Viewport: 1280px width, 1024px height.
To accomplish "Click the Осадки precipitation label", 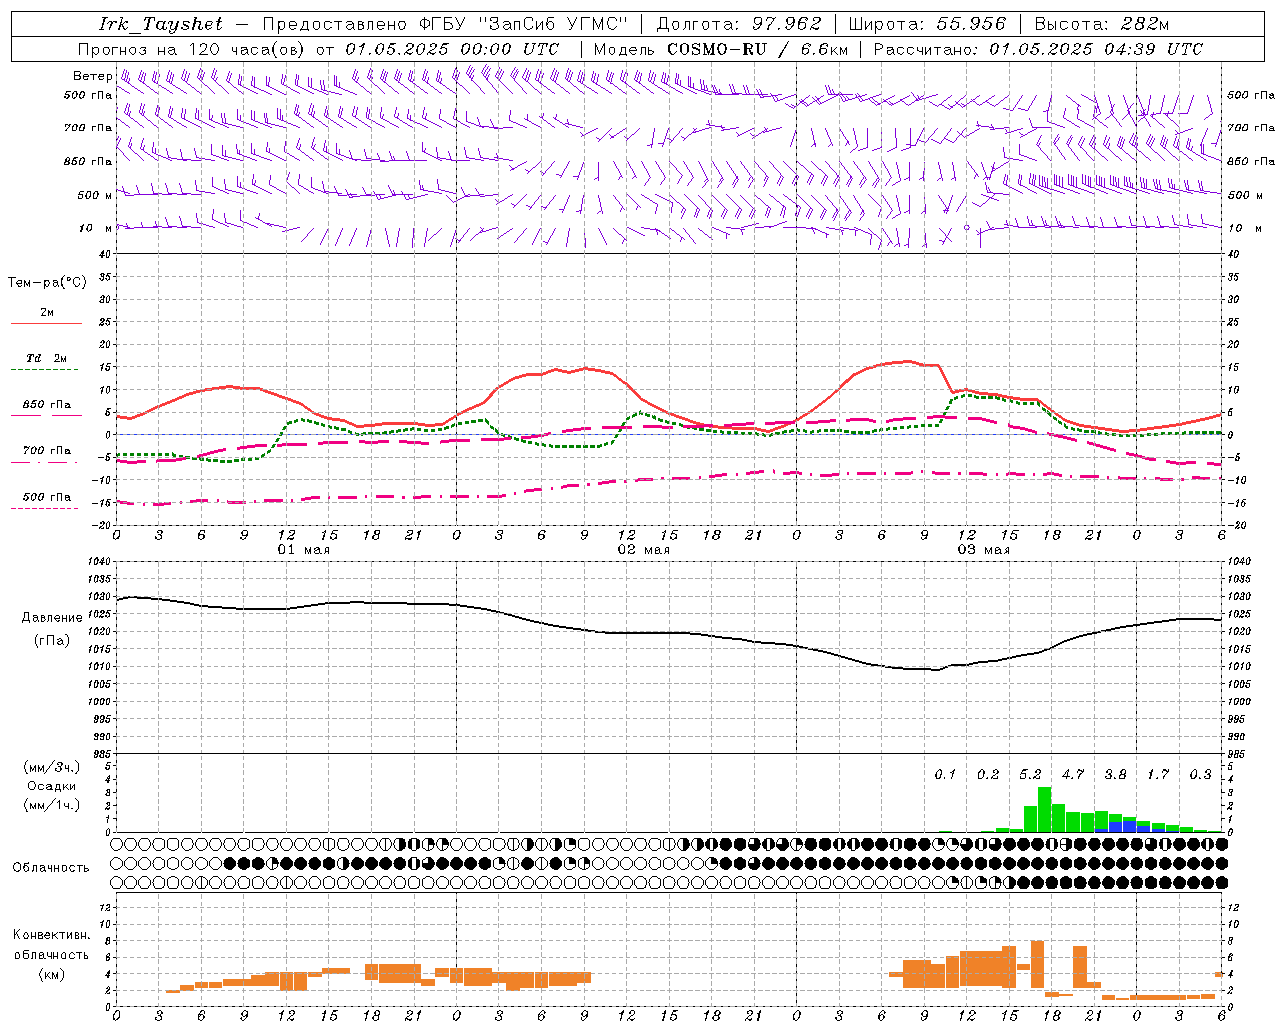I will (x=52, y=786).
